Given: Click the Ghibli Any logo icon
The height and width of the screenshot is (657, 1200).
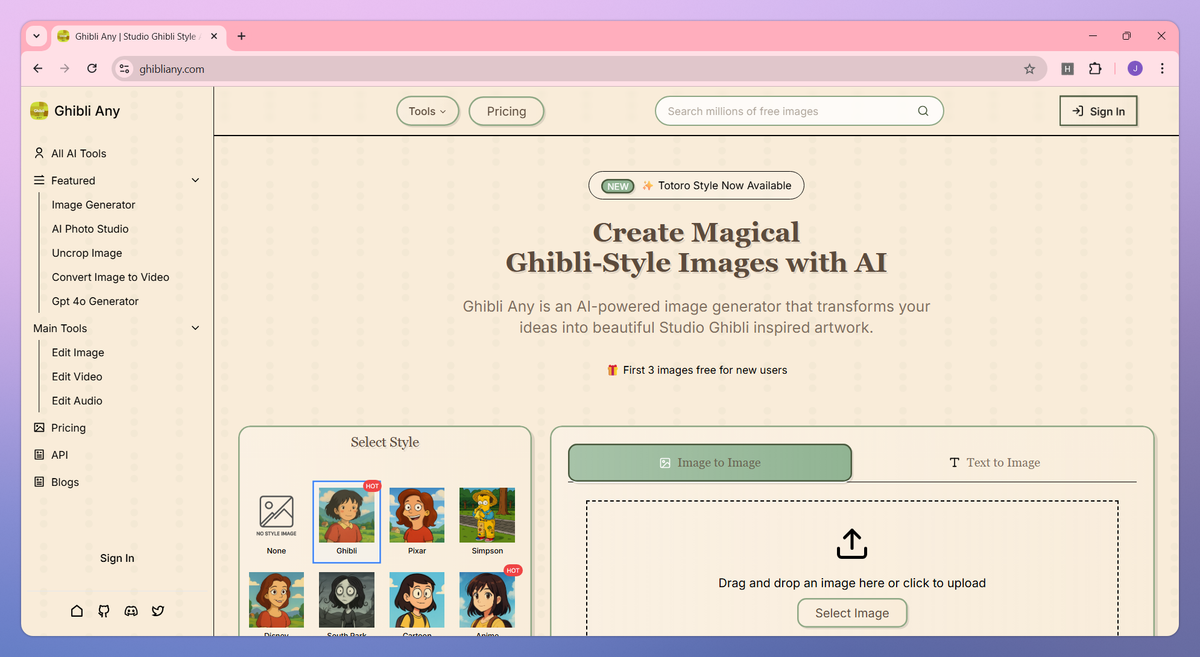Looking at the screenshot, I should [x=39, y=111].
